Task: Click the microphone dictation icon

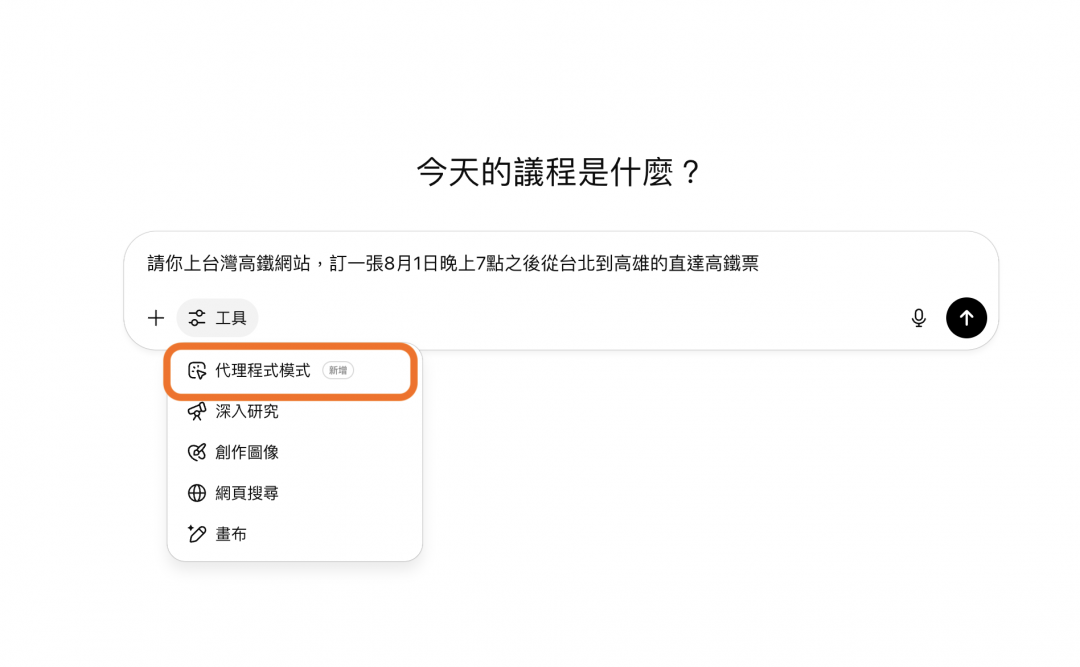Action: point(918,318)
